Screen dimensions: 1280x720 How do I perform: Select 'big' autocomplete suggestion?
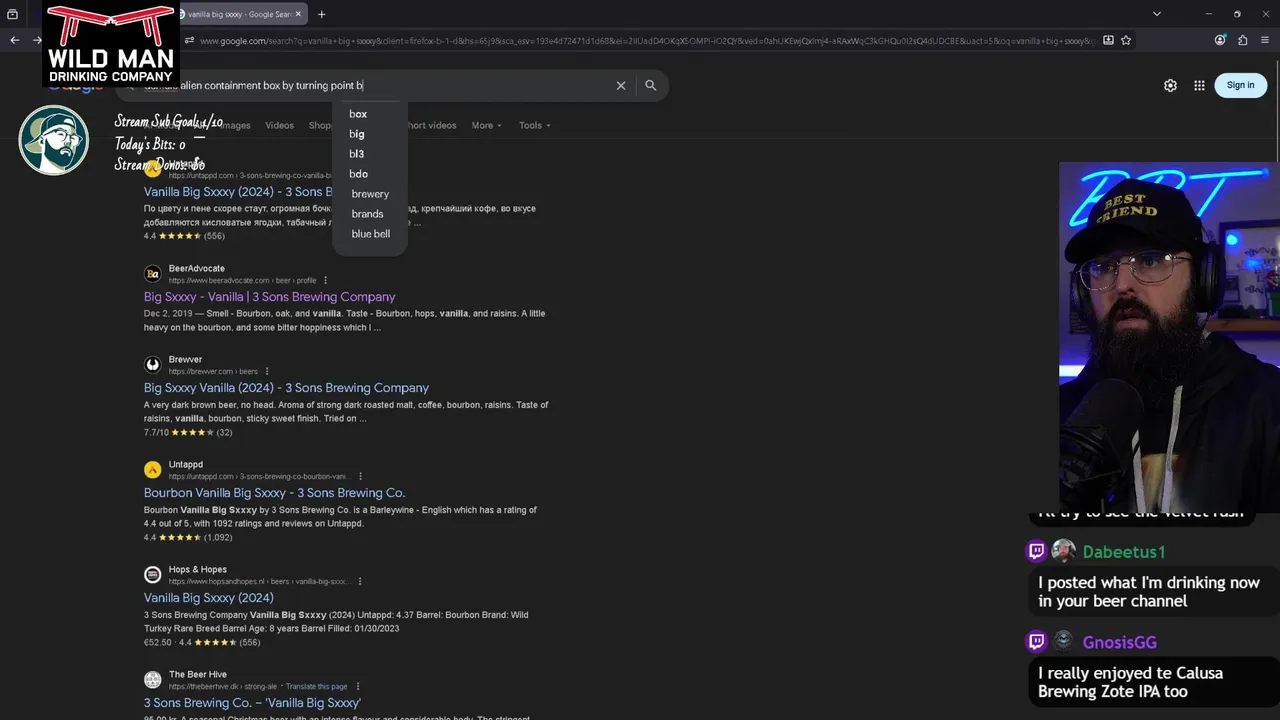(357, 134)
